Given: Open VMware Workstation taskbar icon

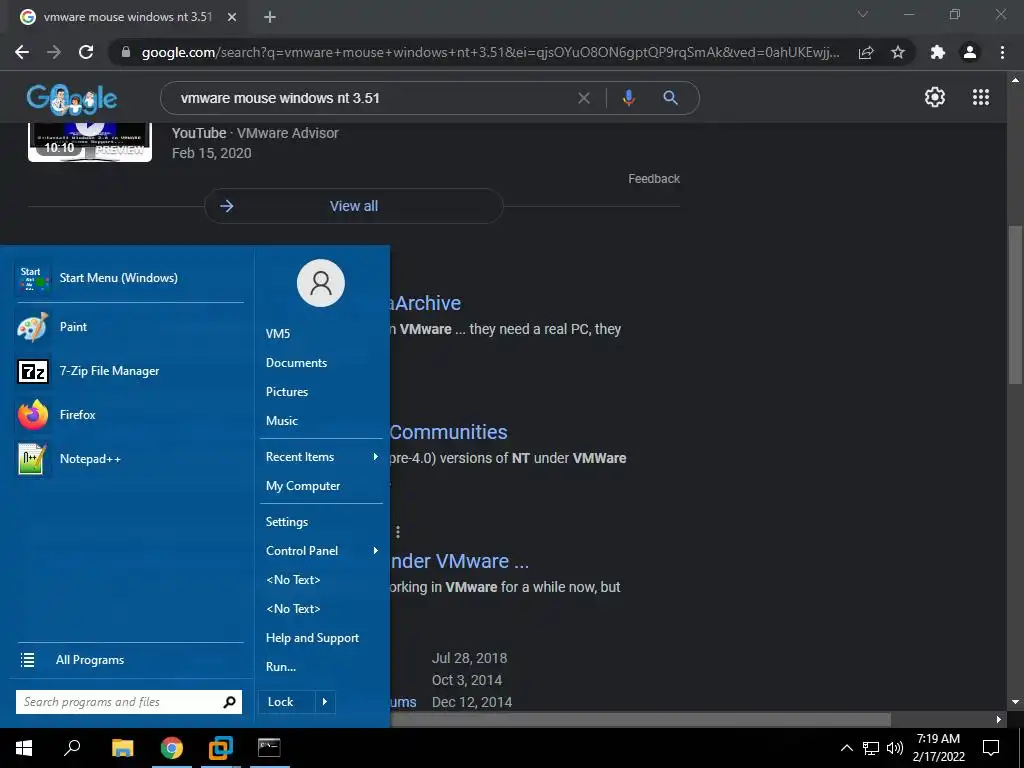Looking at the screenshot, I should pos(221,748).
